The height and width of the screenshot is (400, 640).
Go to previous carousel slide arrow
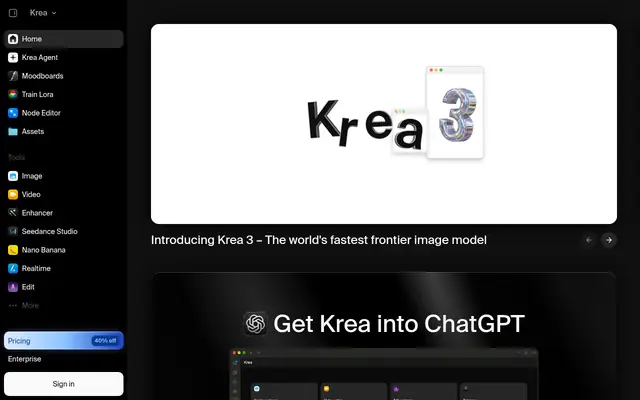(589, 240)
